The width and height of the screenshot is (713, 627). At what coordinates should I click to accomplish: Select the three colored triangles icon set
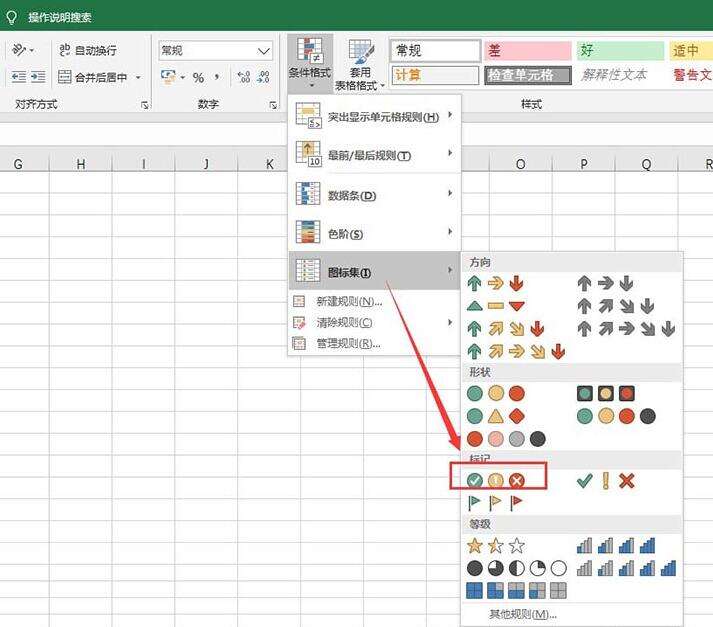point(496,306)
